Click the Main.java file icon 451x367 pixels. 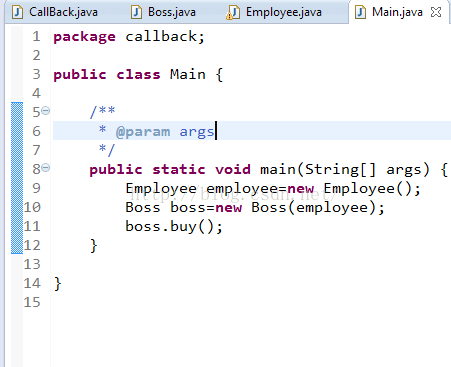click(360, 13)
